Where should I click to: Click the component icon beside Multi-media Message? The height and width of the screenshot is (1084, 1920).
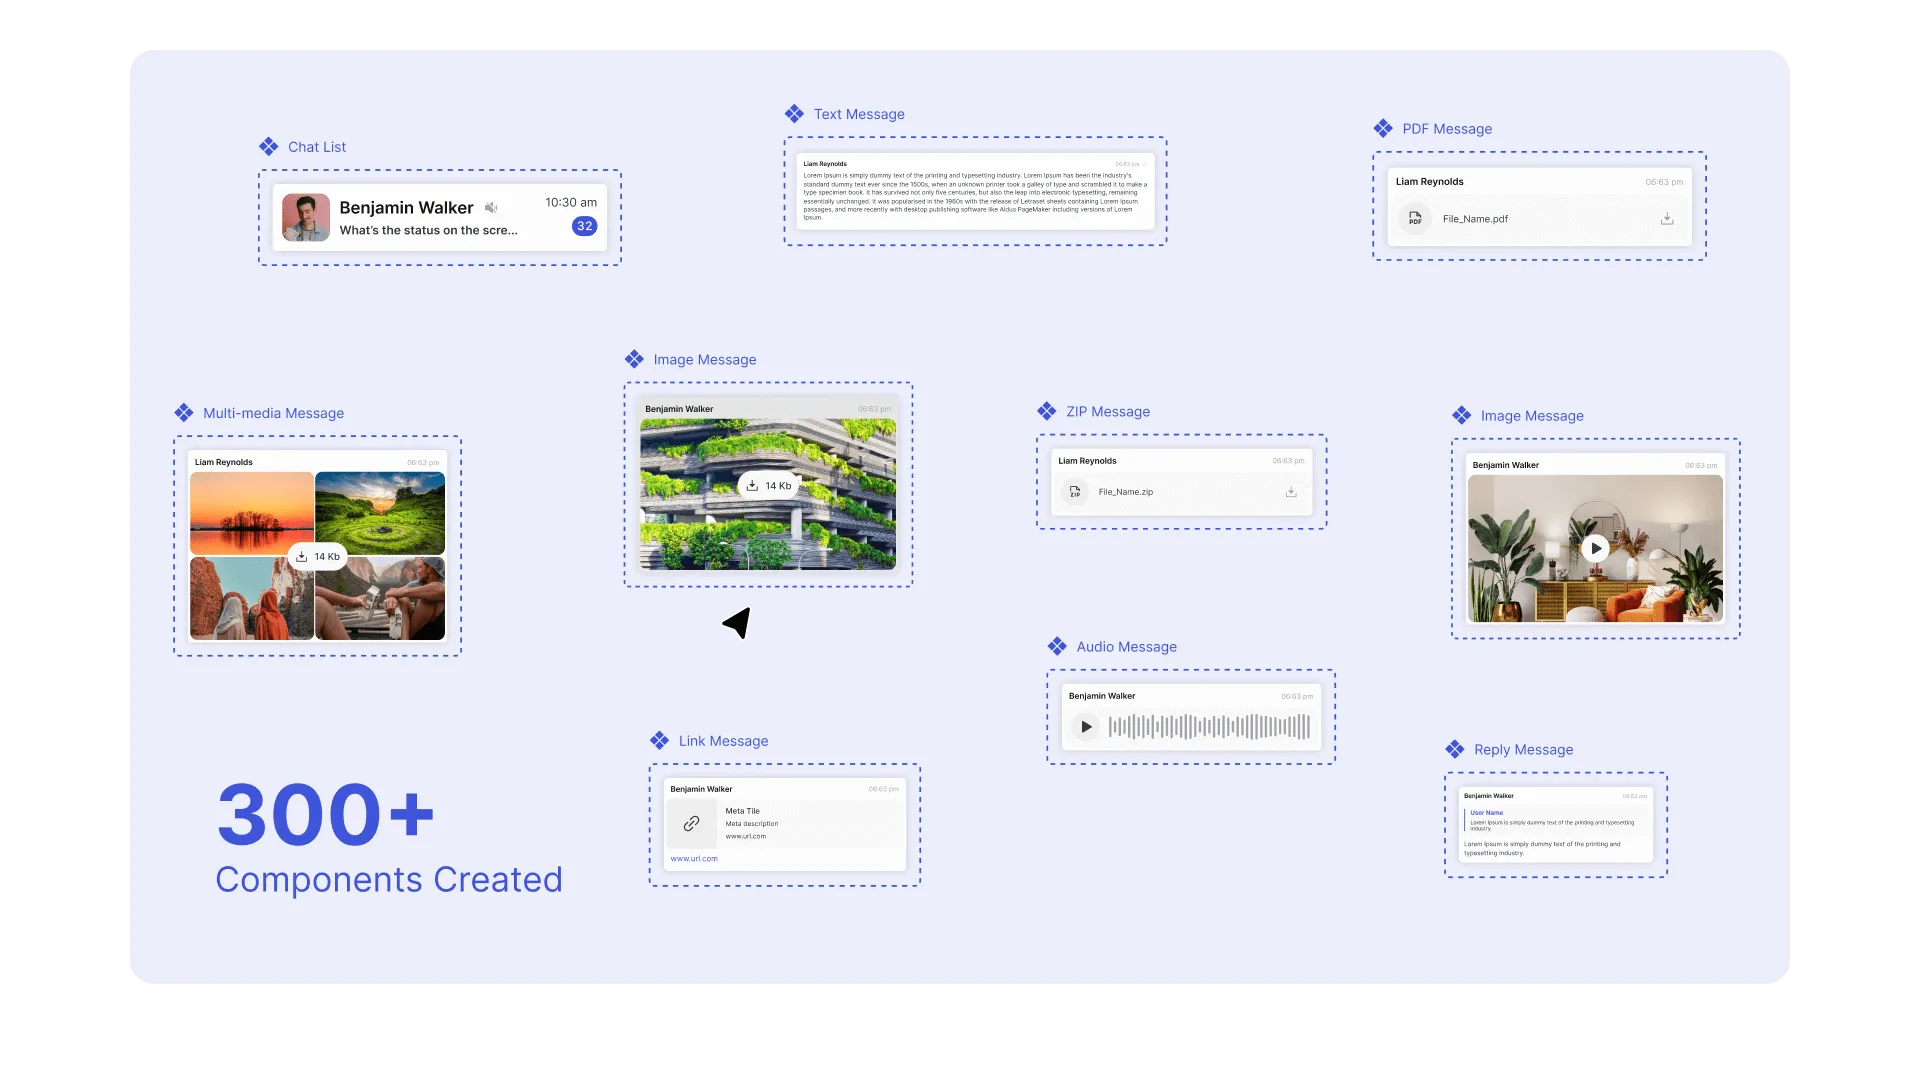point(184,413)
